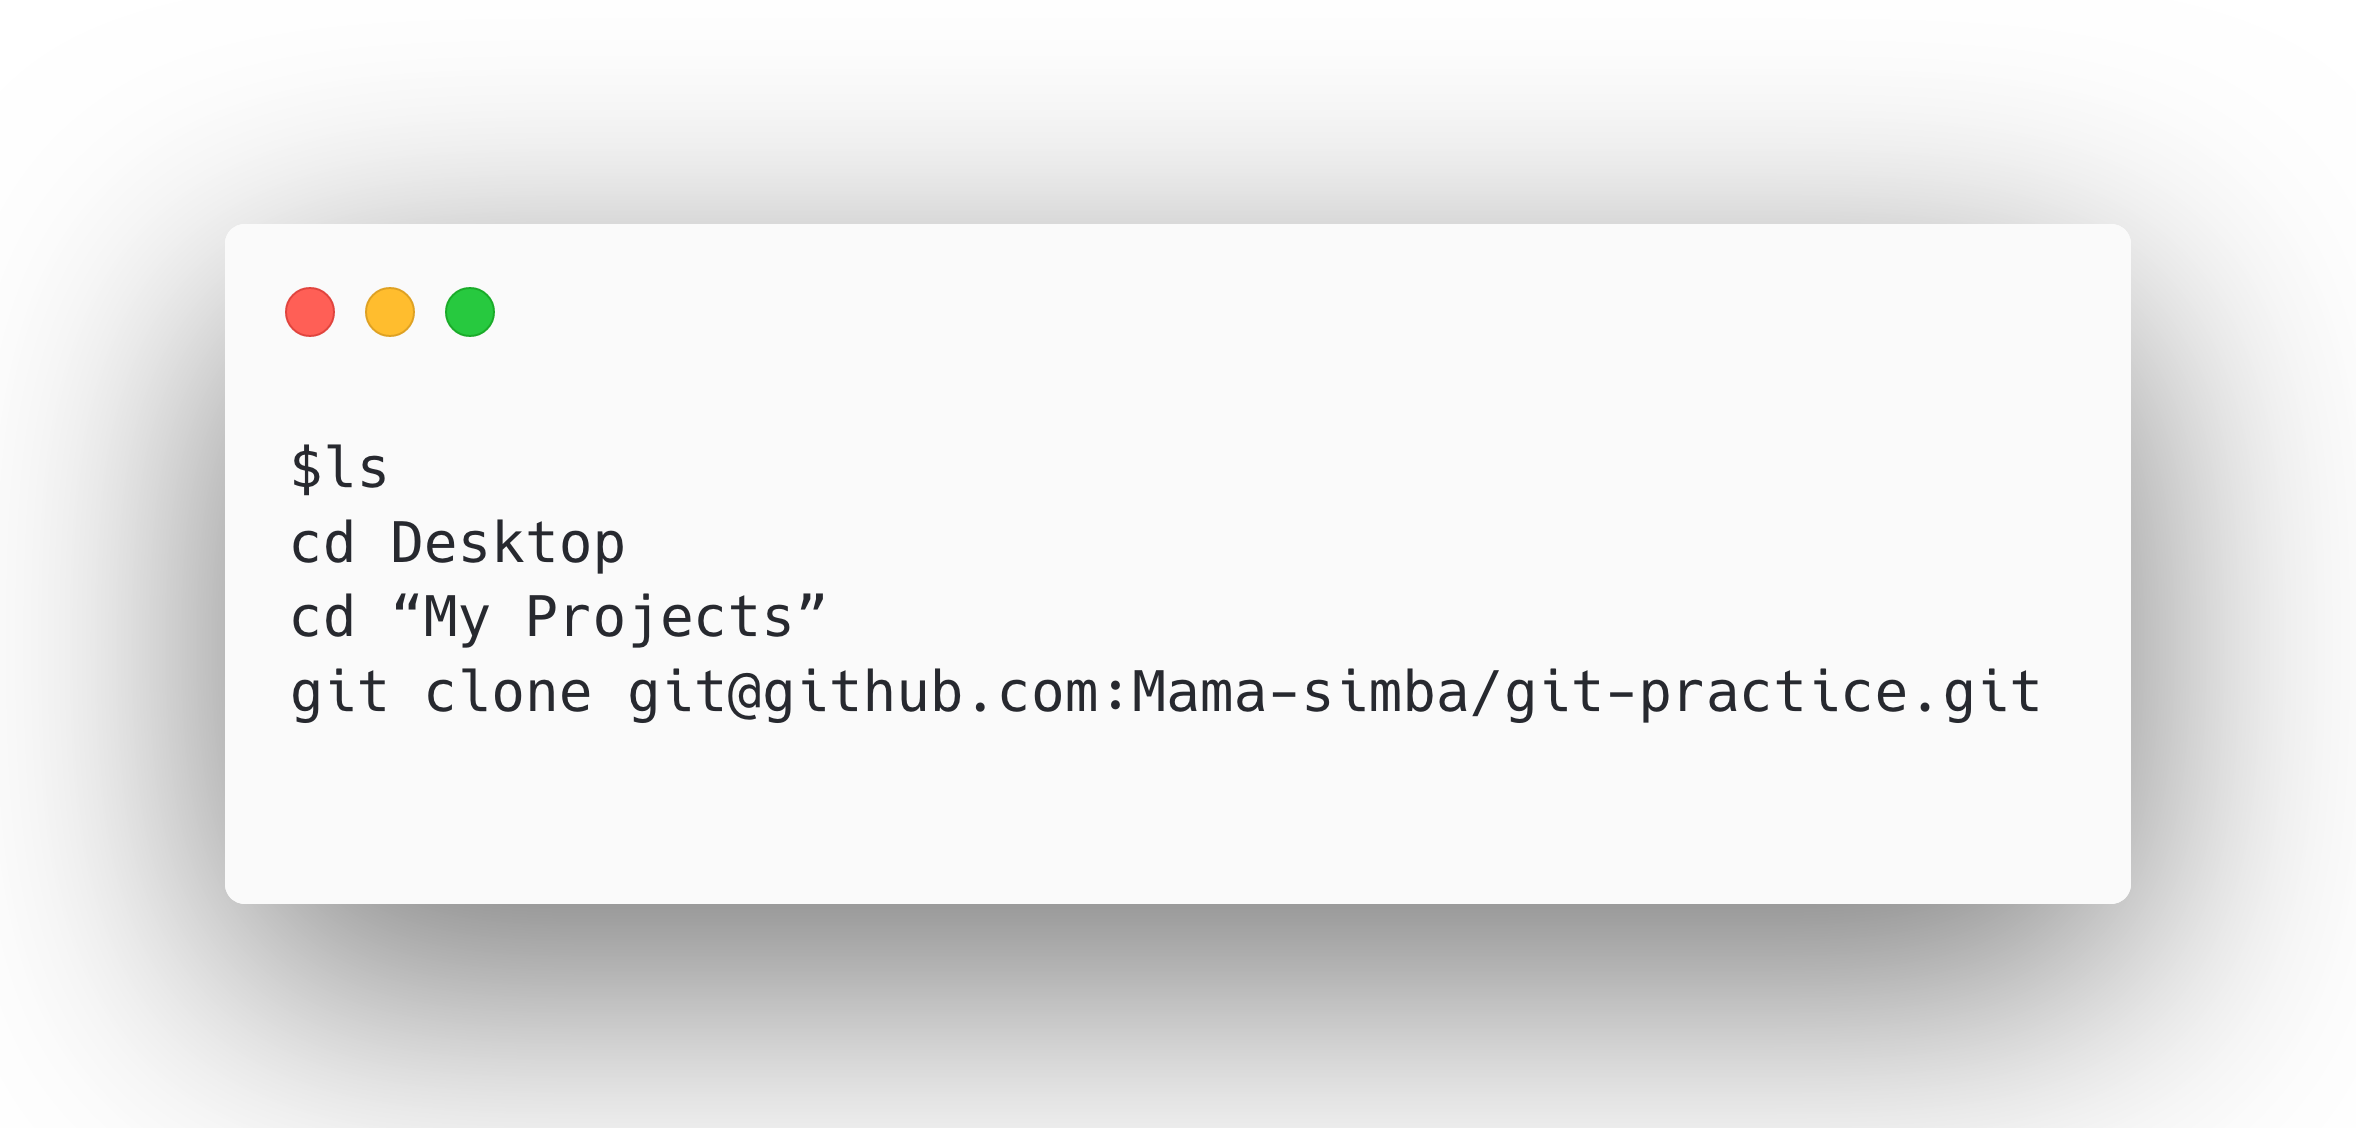The width and height of the screenshot is (2356, 1128).
Task: Click the slash between Mama-simba and git-practice
Action: point(1486,692)
